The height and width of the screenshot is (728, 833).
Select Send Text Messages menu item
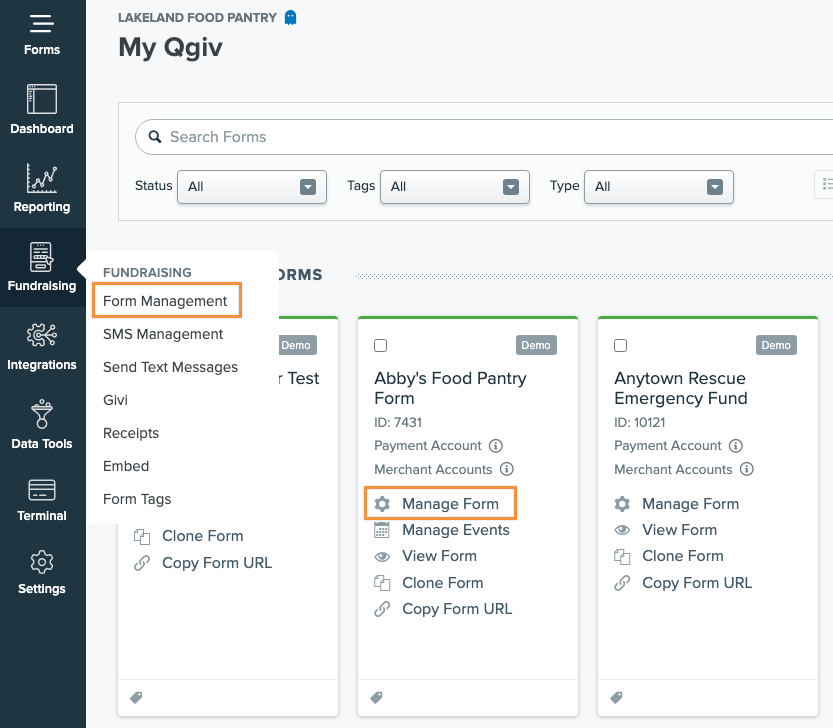170,367
